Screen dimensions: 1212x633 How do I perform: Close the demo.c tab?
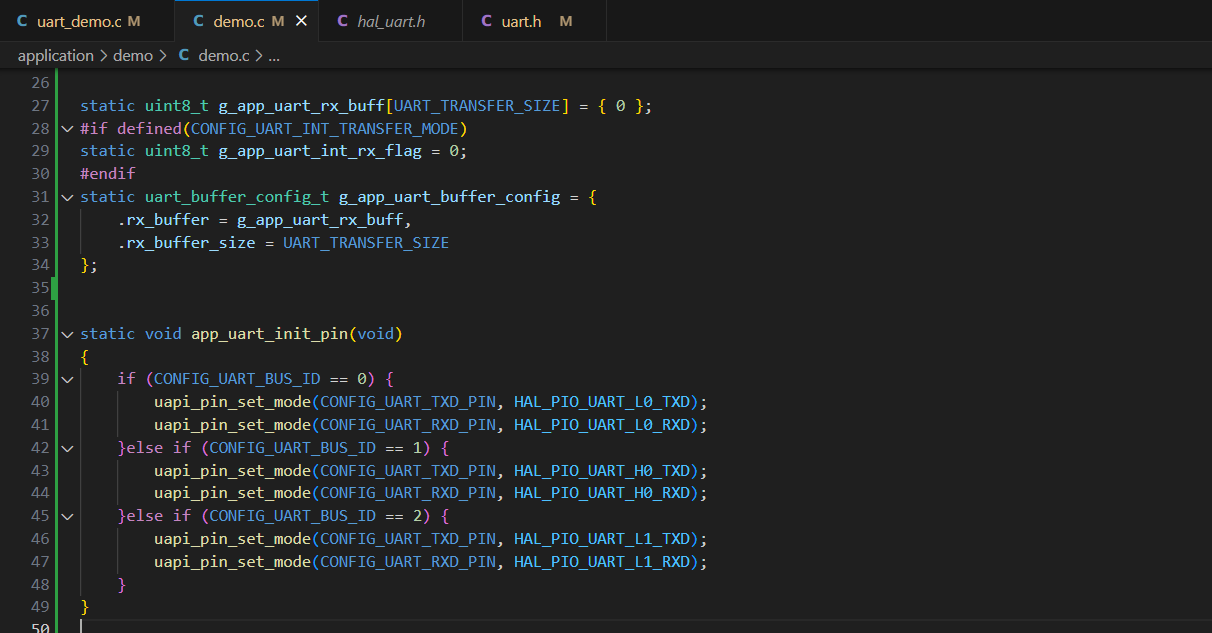(301, 21)
